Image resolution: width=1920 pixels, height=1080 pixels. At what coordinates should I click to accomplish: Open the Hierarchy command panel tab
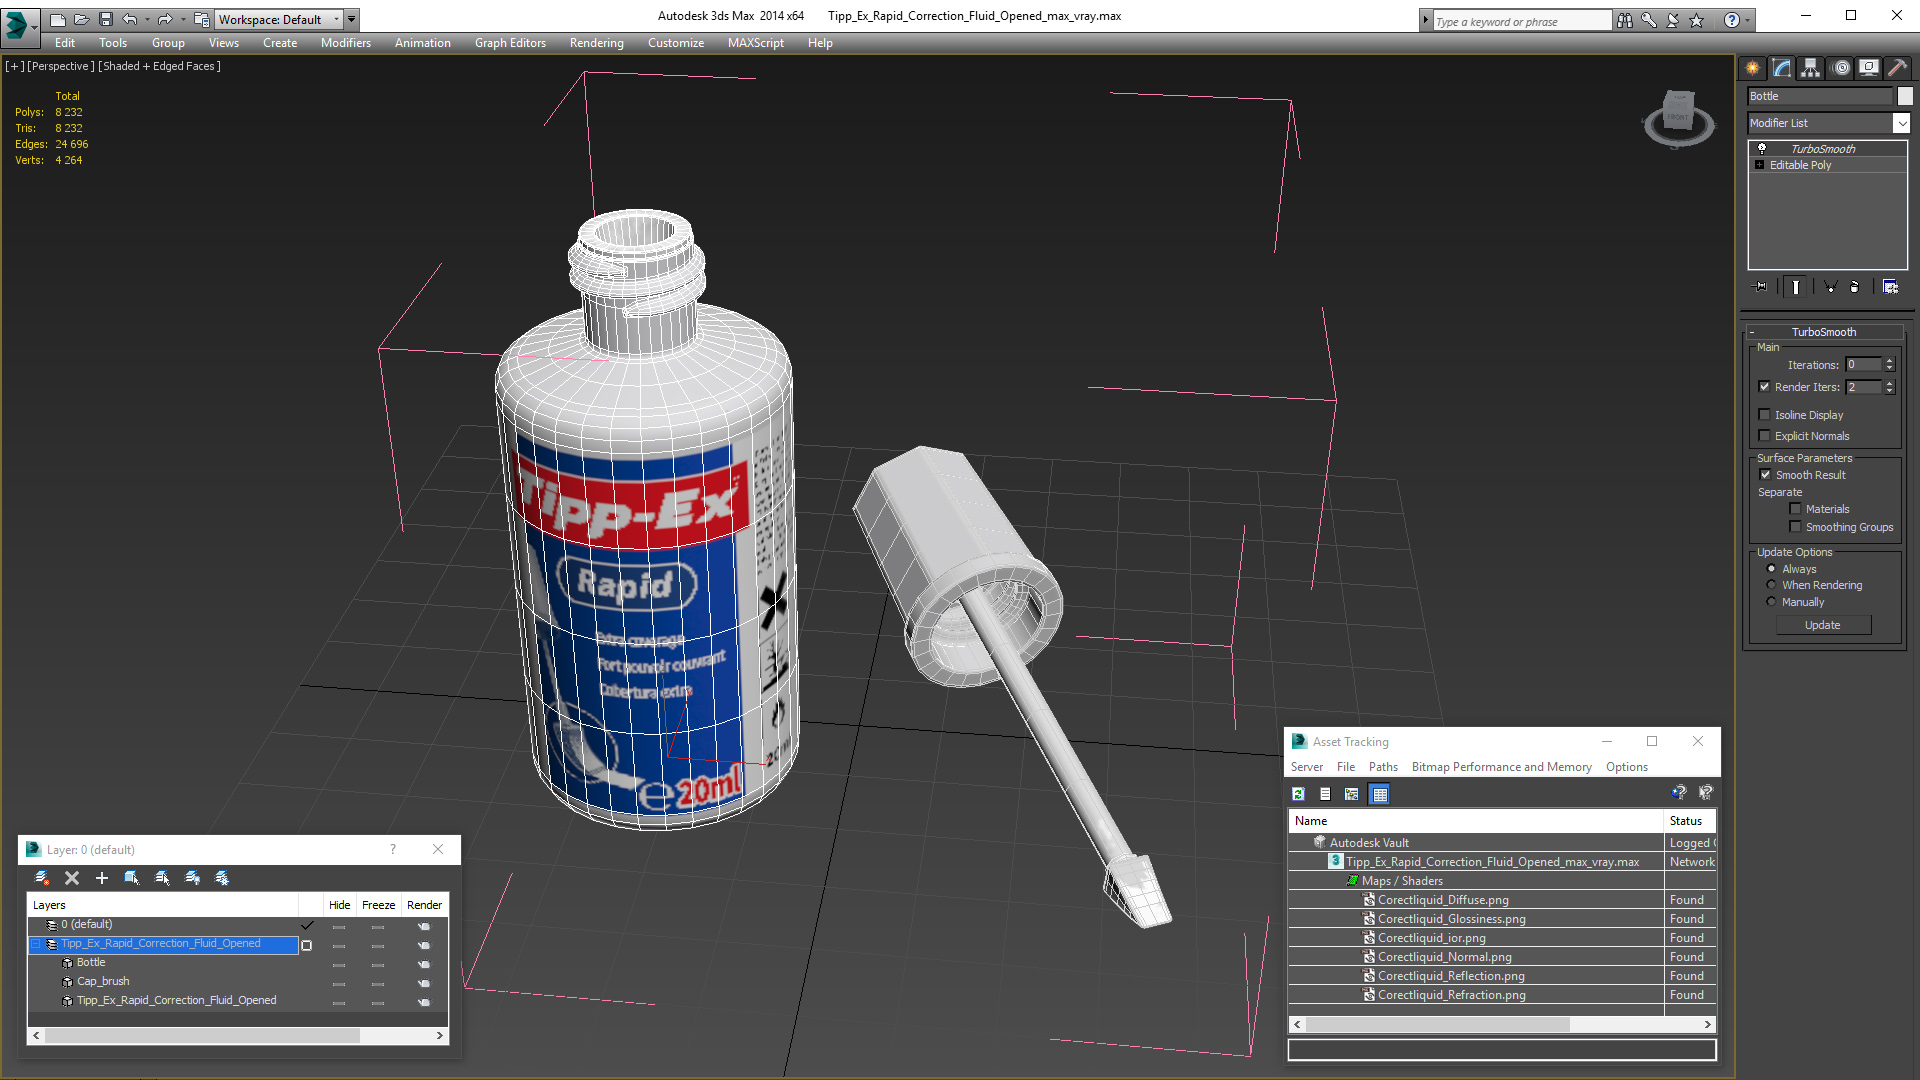(x=1811, y=68)
